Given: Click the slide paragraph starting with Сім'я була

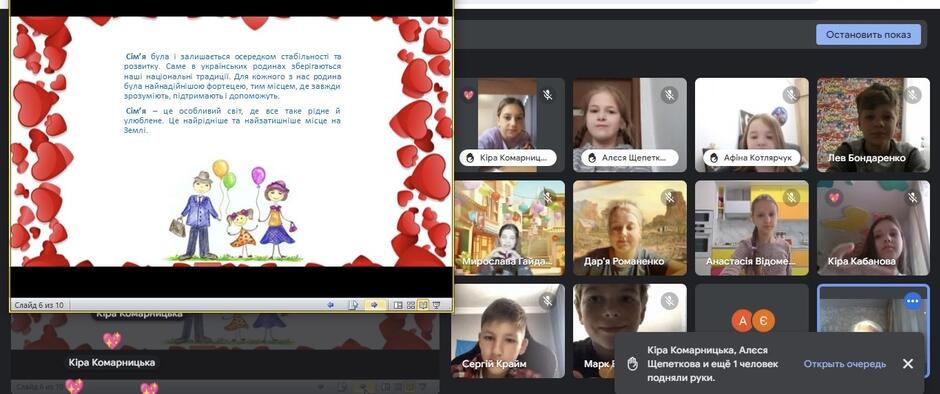Looking at the screenshot, I should 233,76.
